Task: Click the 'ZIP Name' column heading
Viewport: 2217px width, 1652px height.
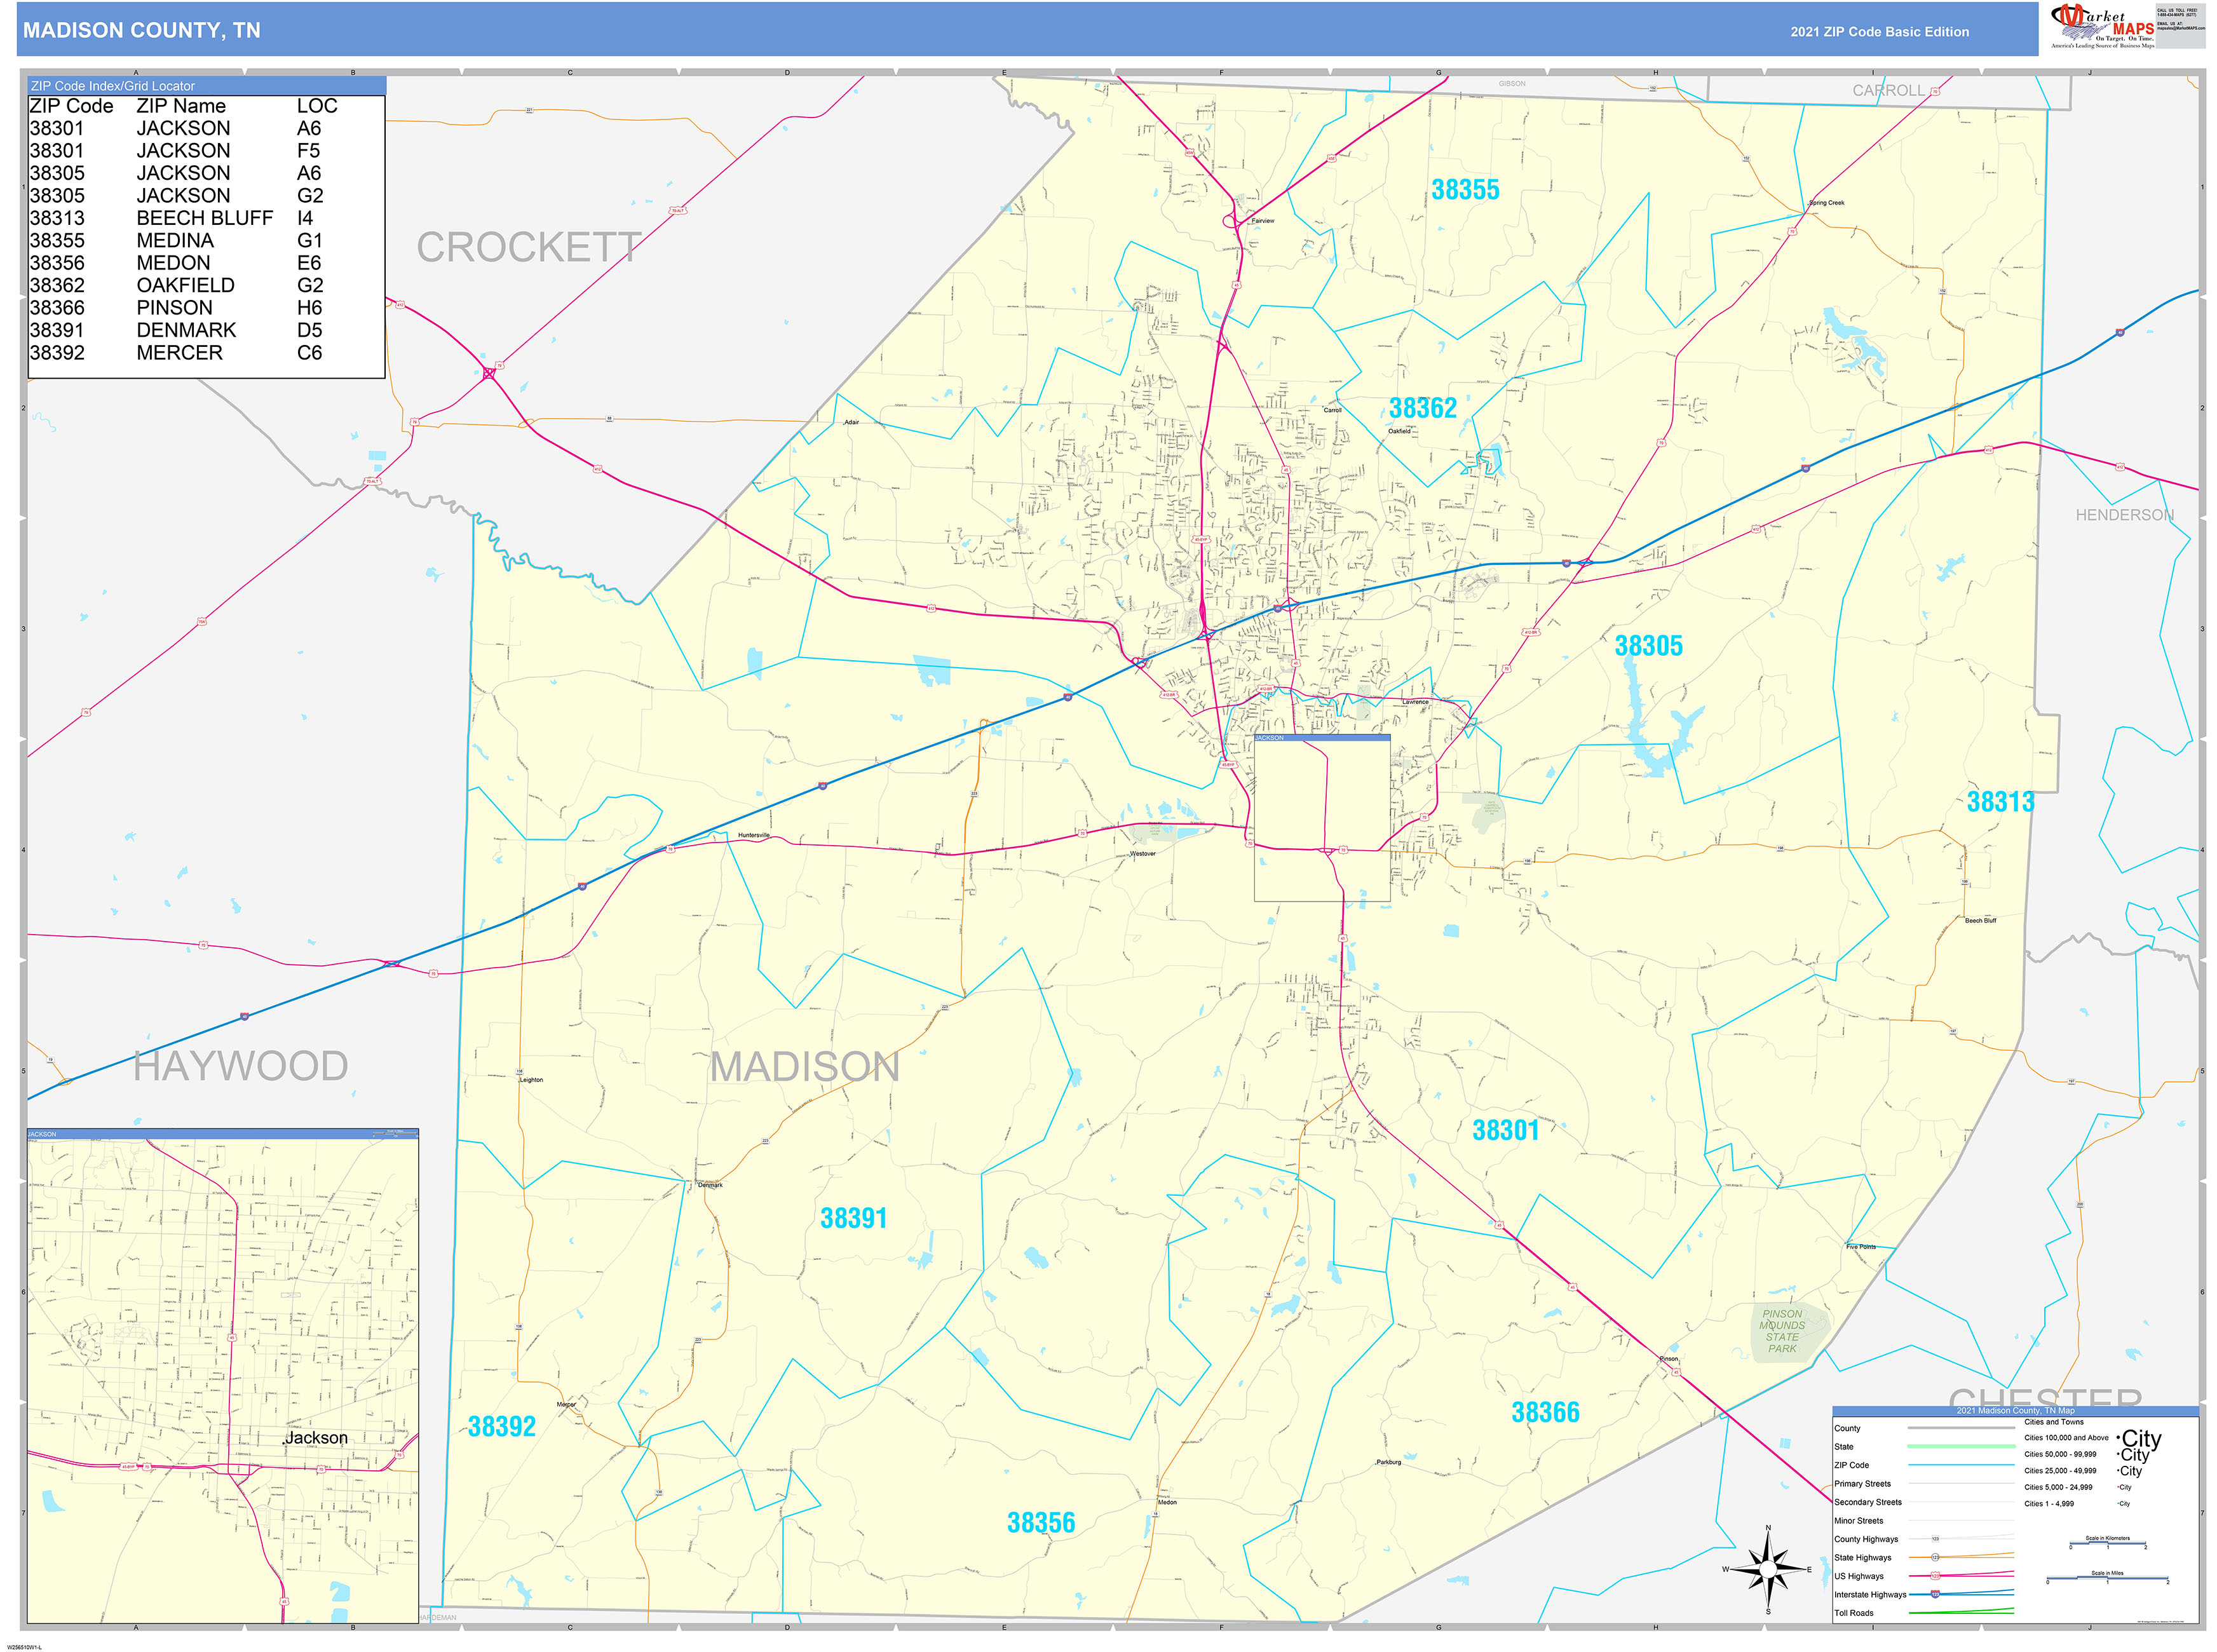Action: click(x=181, y=106)
